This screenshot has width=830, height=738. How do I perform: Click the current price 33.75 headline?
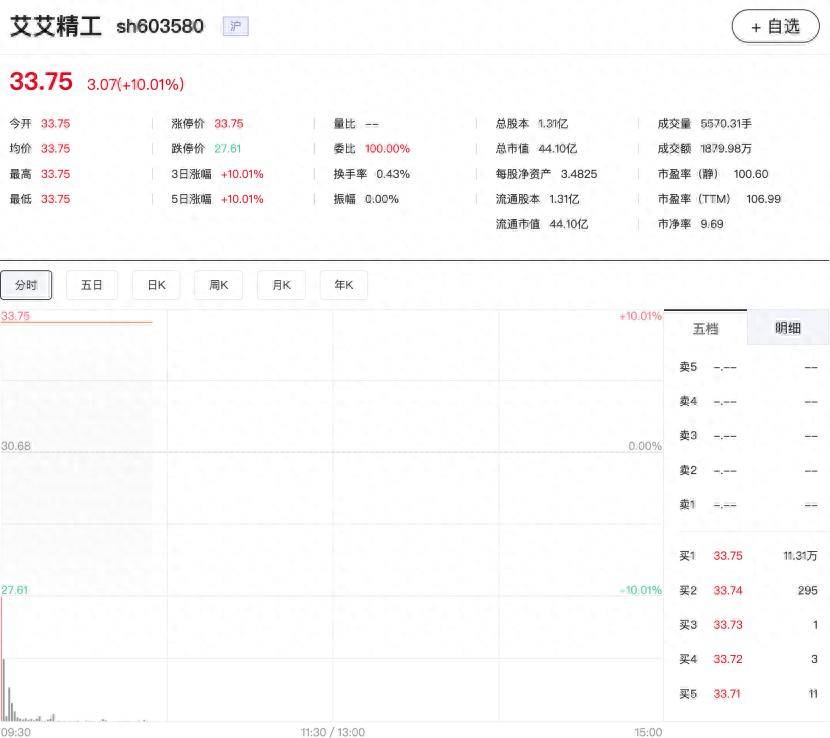[41, 82]
